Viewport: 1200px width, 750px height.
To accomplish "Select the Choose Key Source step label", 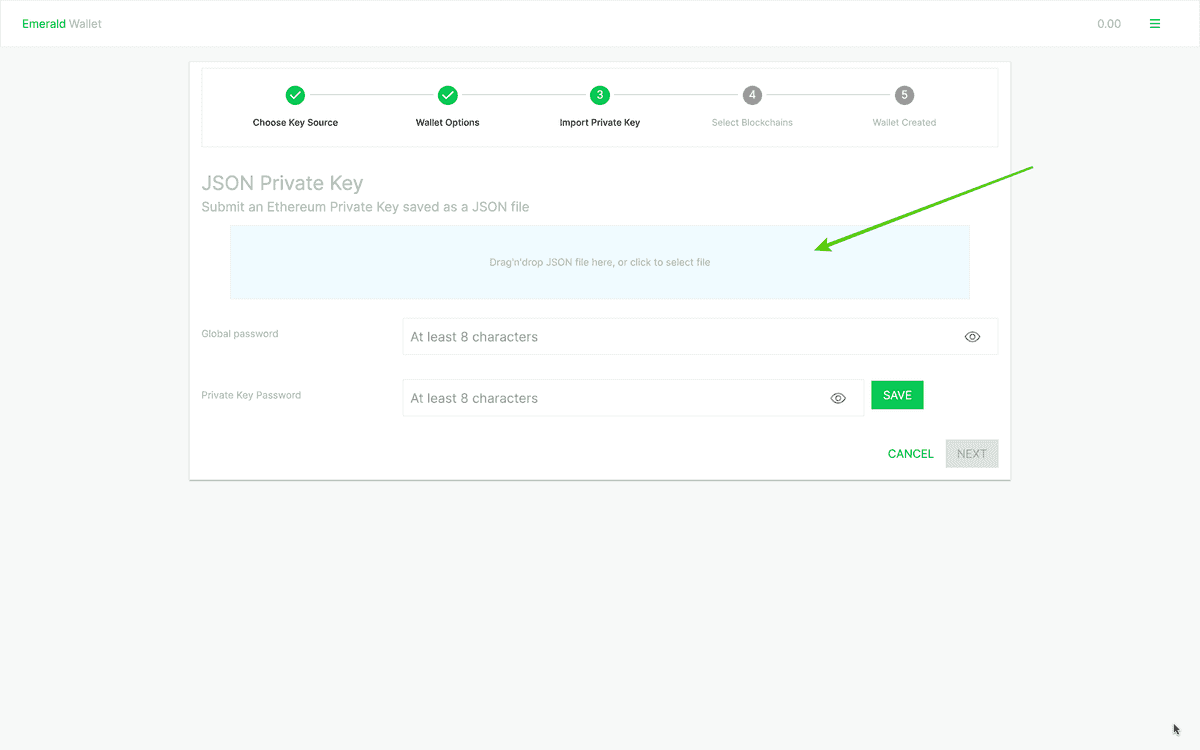I will tap(295, 122).
